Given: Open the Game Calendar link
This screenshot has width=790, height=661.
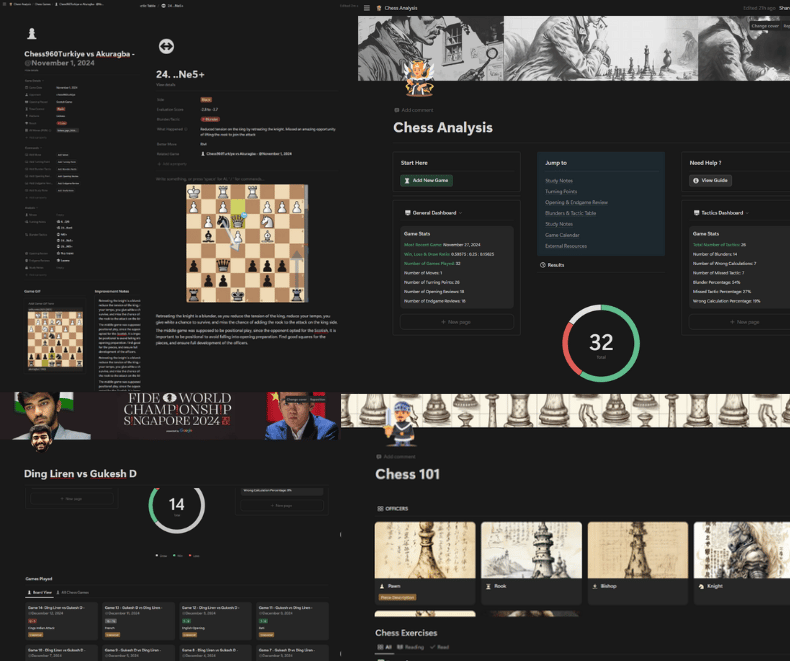Looking at the screenshot, I should 562,235.
